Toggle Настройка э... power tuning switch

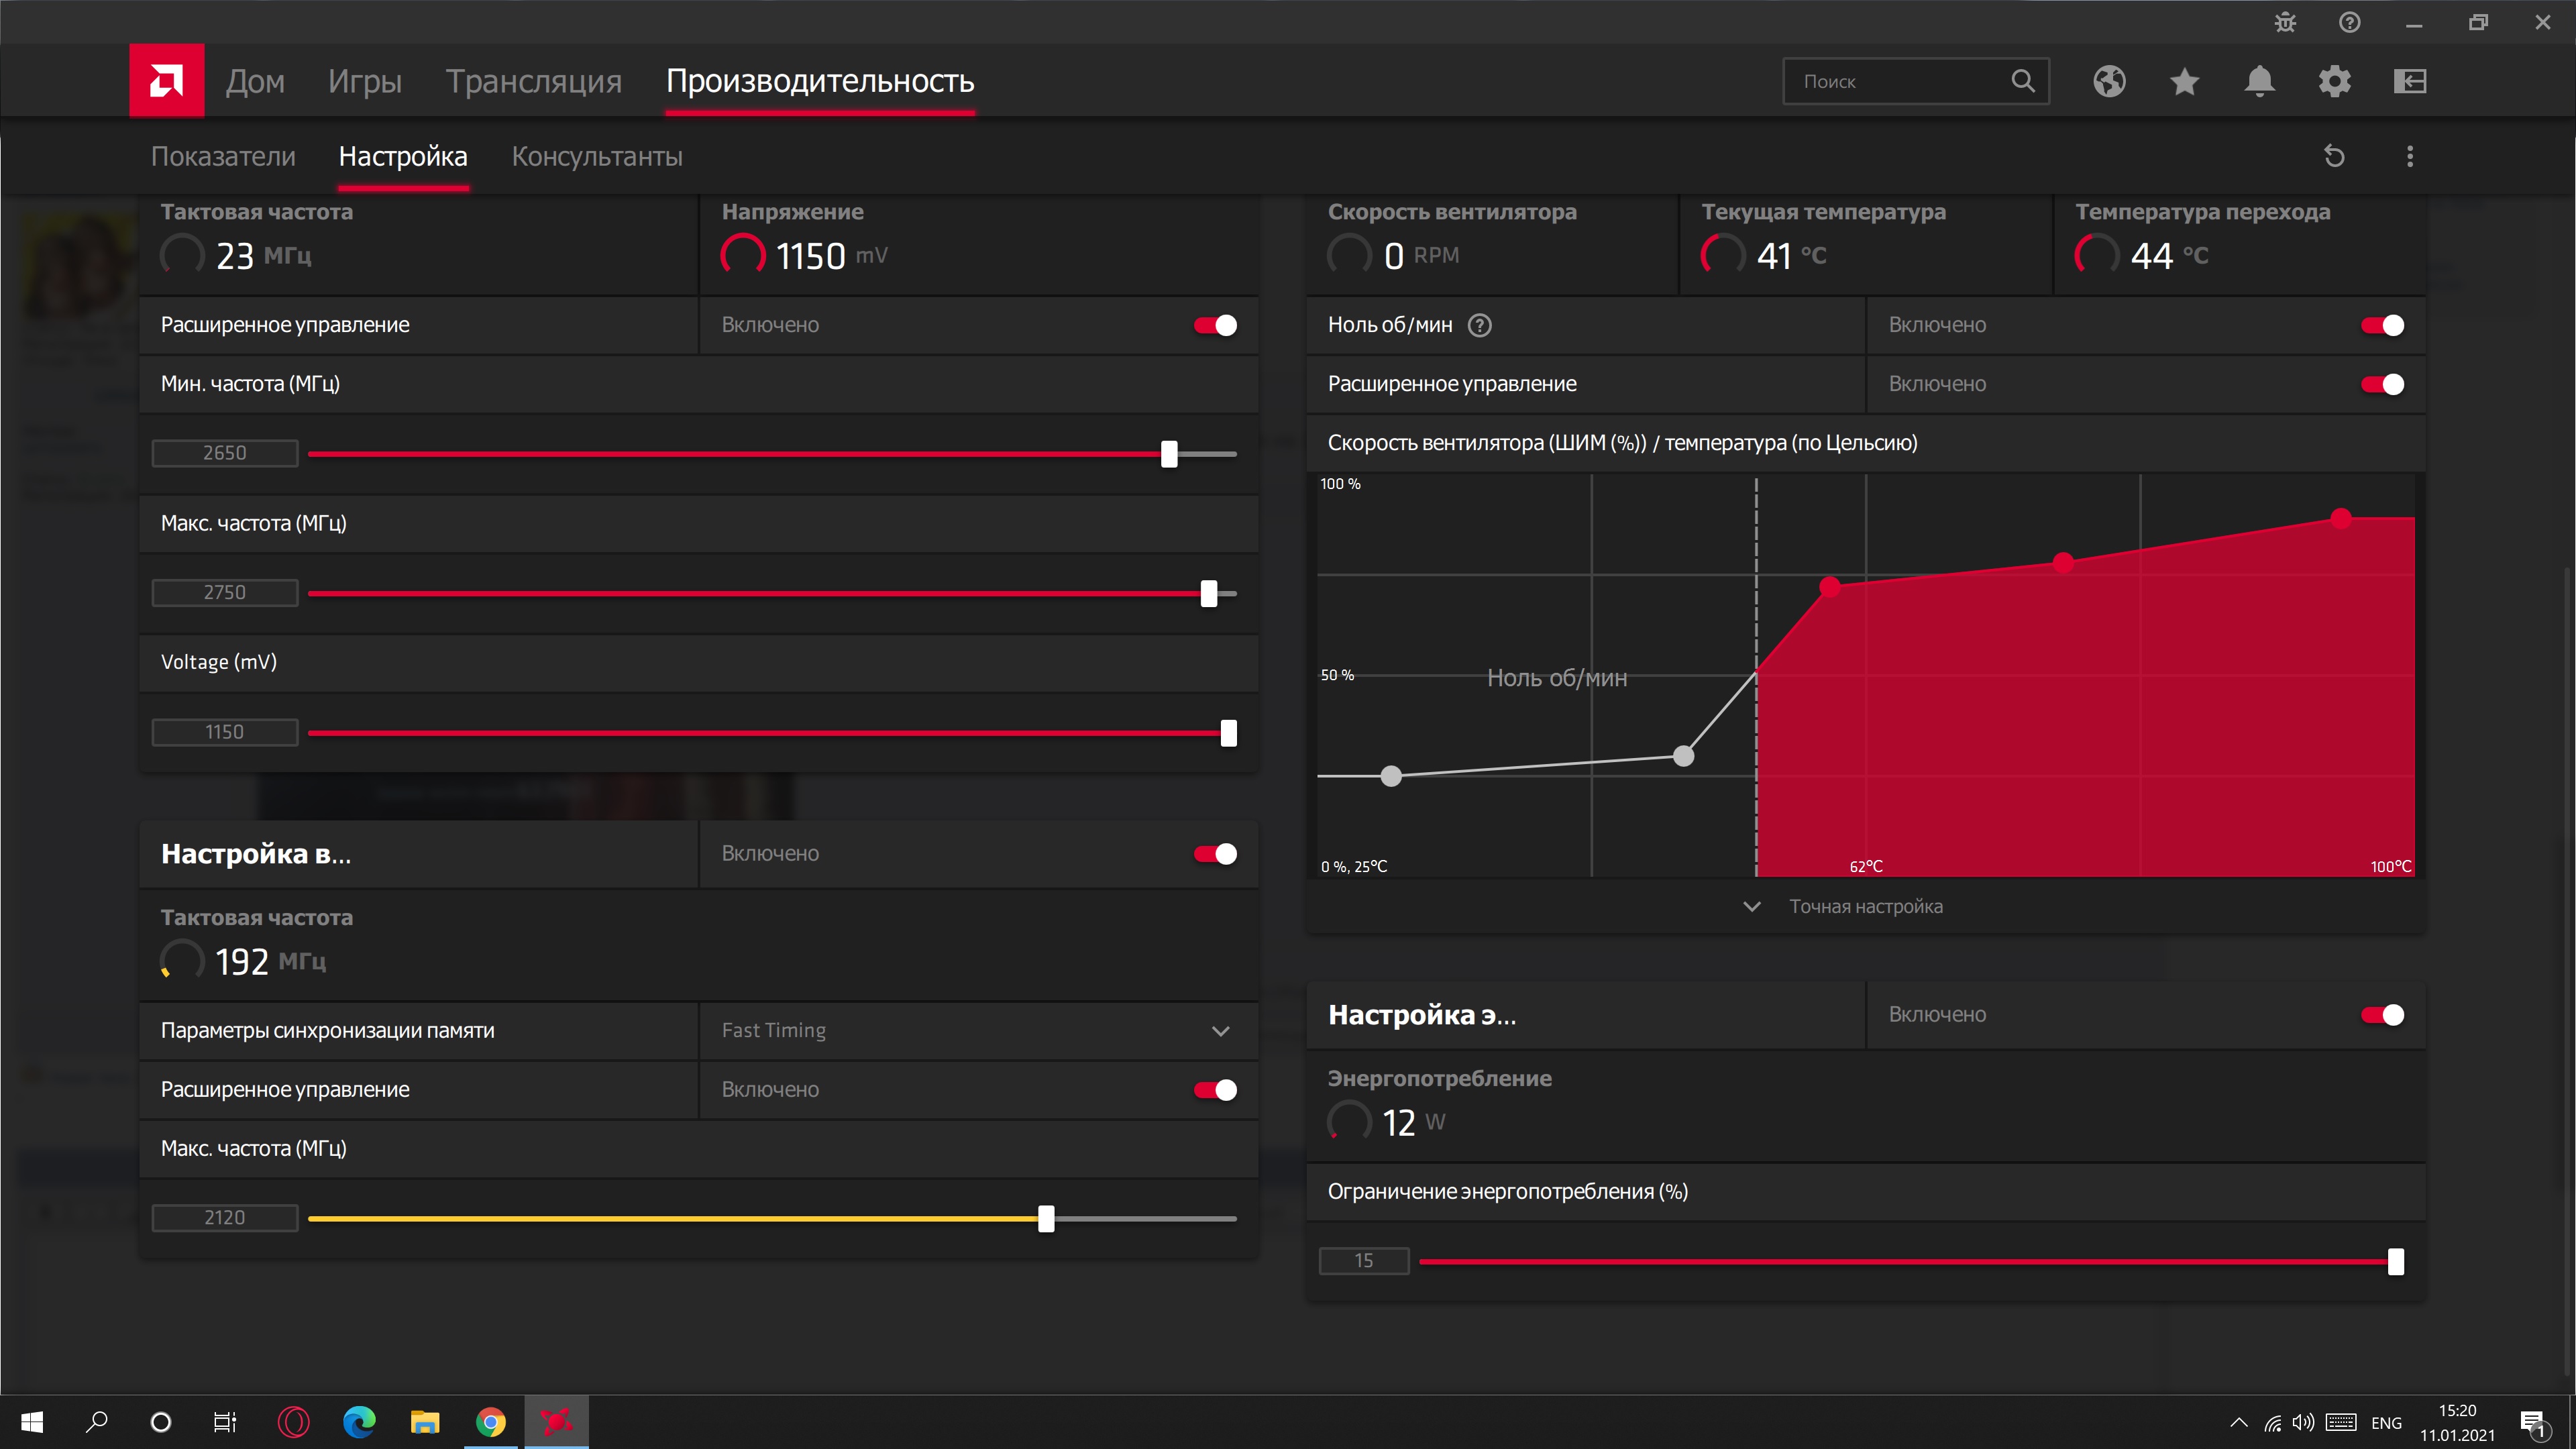[2382, 1015]
